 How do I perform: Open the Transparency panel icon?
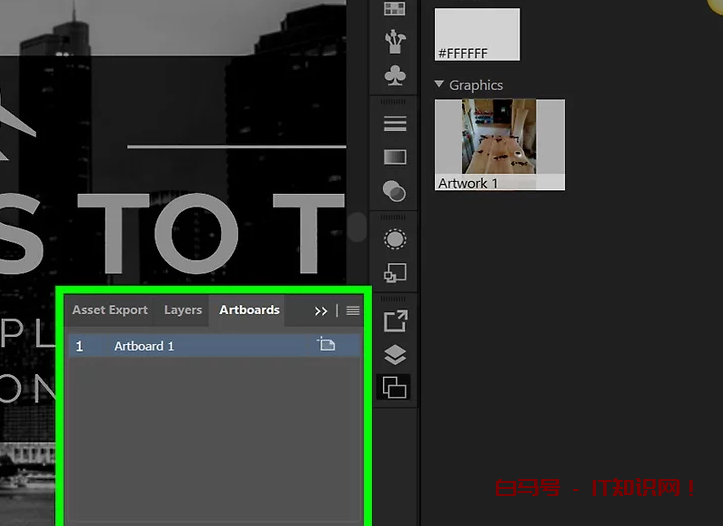click(395, 191)
